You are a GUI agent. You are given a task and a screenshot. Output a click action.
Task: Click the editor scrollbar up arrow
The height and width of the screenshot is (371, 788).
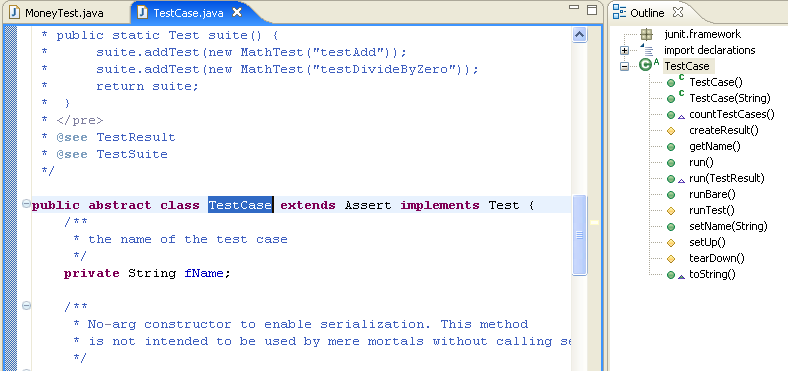580,35
